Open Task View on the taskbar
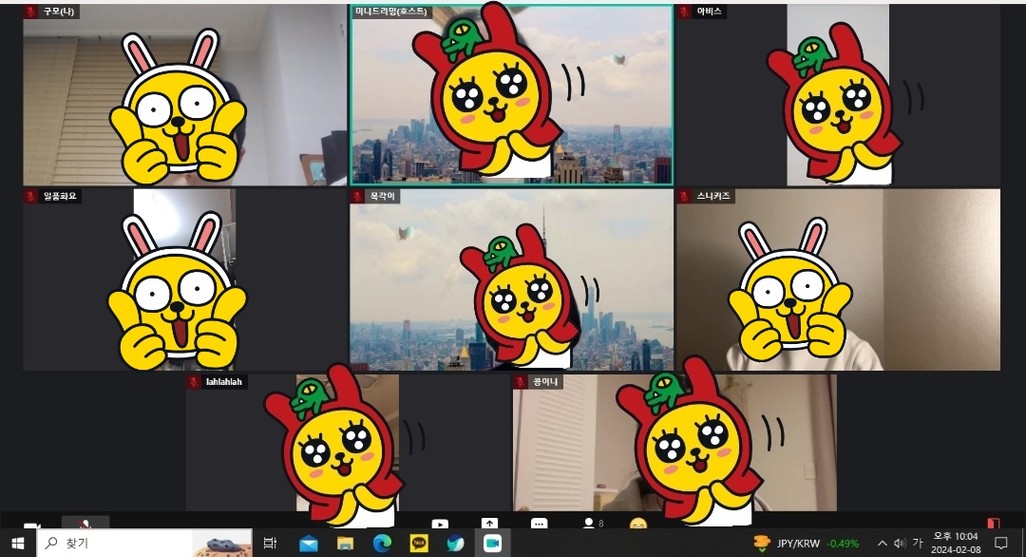1026x557 pixels. pyautogui.click(x=270, y=543)
